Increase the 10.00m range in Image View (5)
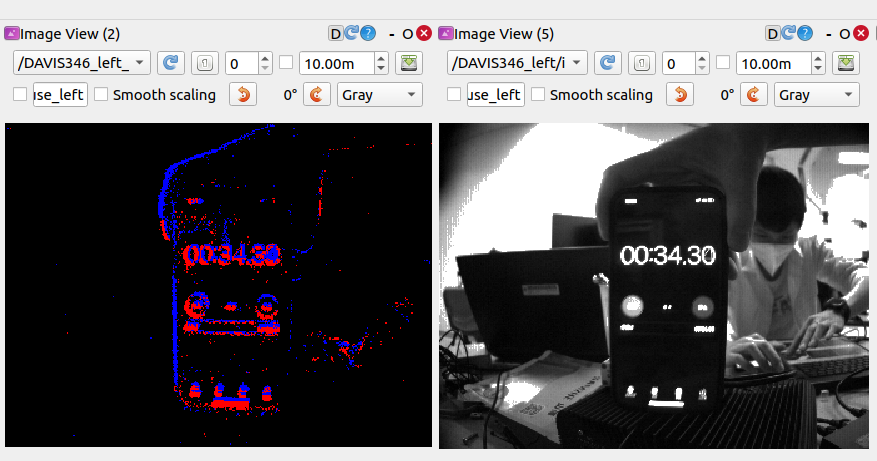 [818, 58]
